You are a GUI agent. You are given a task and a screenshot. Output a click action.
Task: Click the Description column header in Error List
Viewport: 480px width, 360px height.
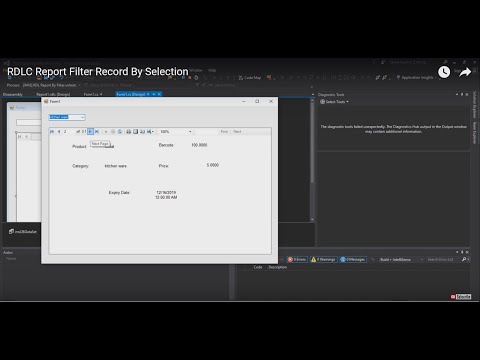point(278,267)
